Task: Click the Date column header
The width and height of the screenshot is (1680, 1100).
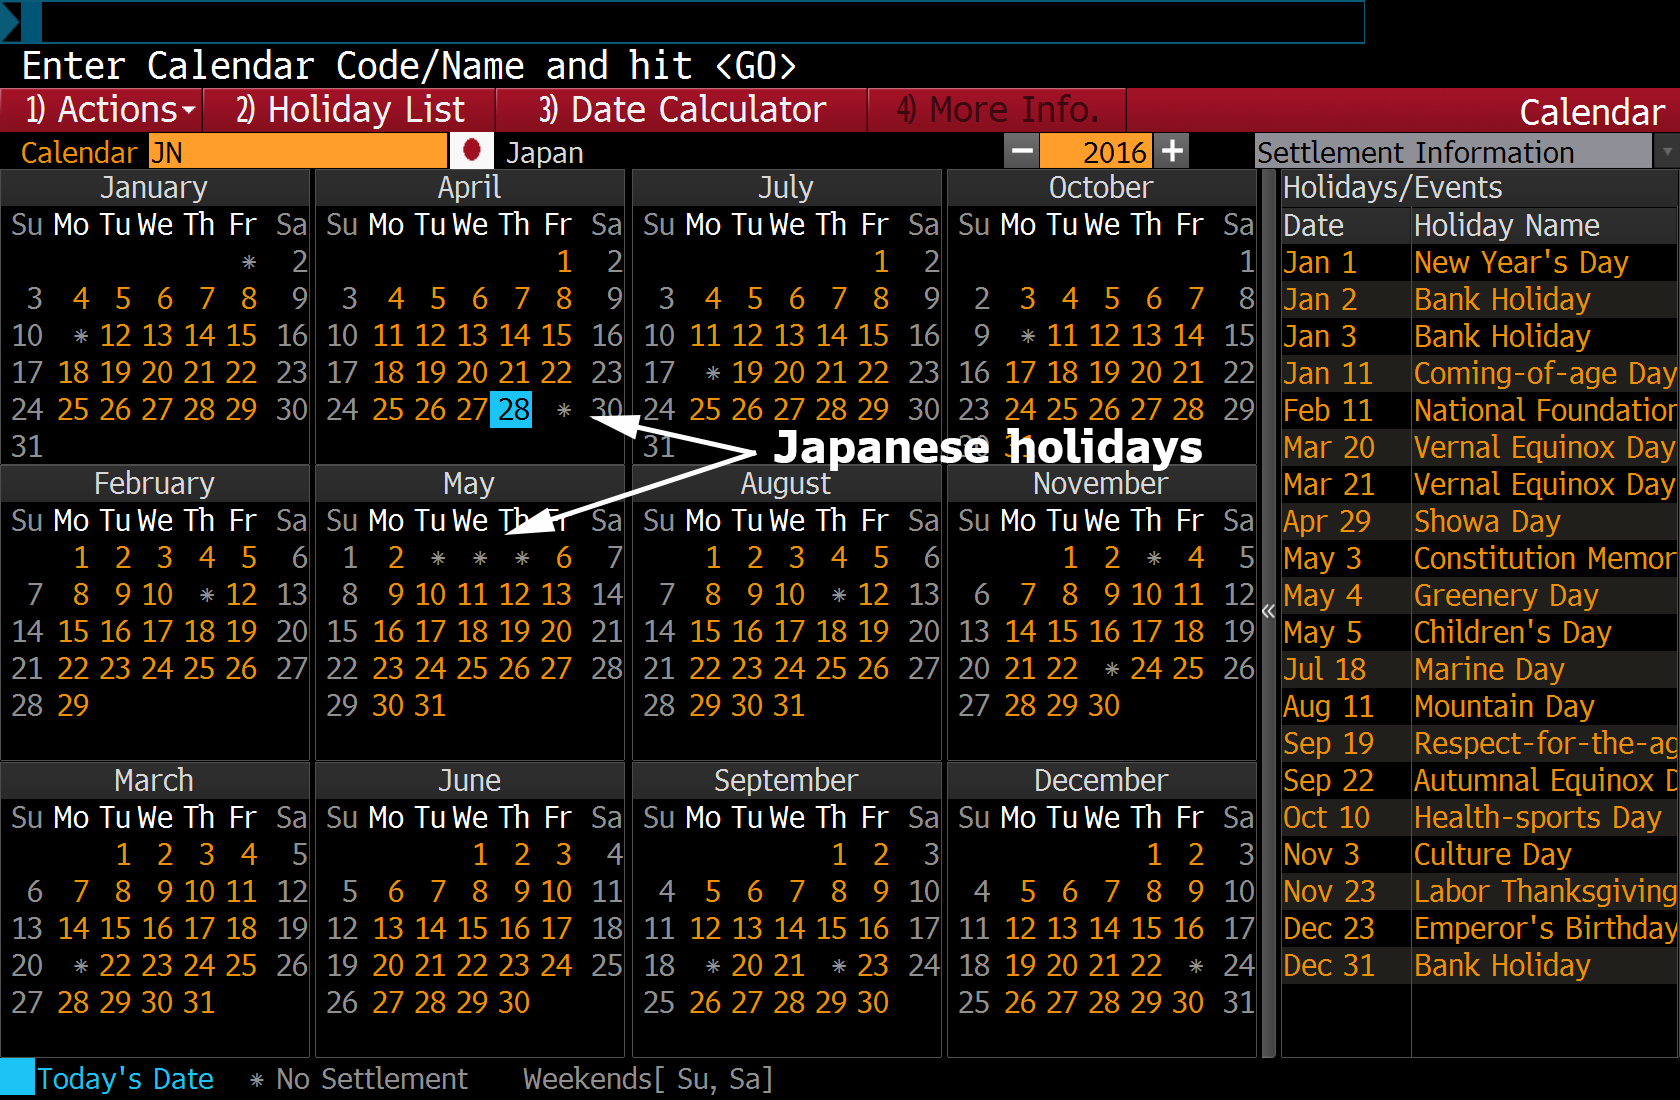Action: pos(1313,225)
